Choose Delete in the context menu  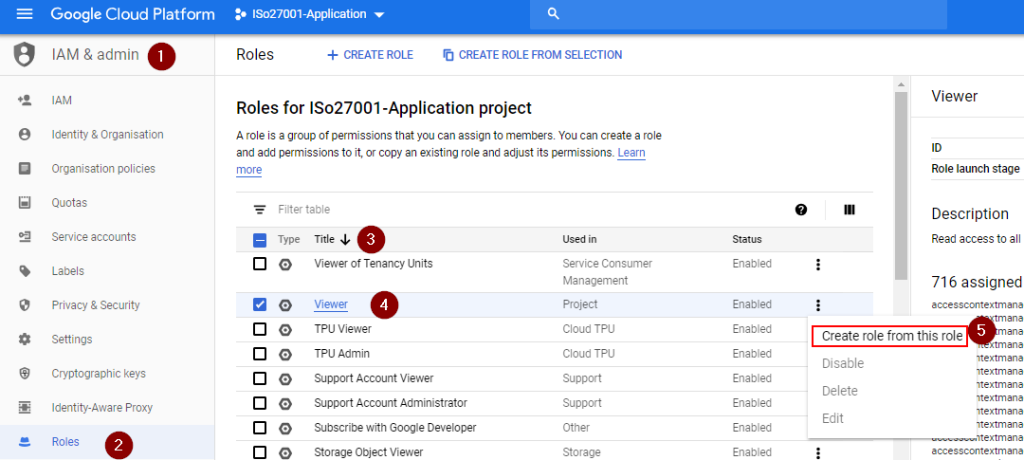pyautogui.click(x=839, y=391)
